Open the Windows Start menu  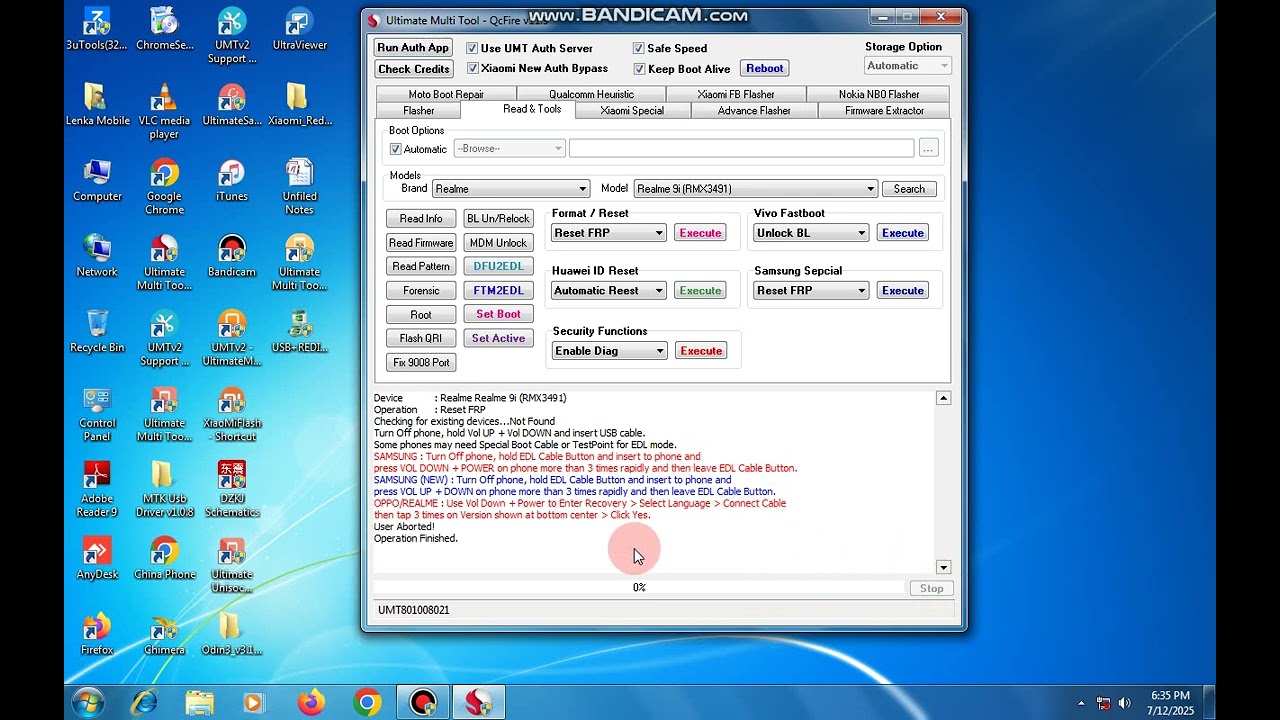(88, 702)
